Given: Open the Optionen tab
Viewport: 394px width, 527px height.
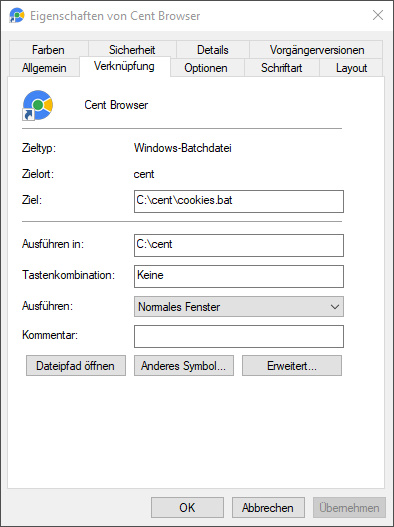Looking at the screenshot, I should [x=206, y=68].
